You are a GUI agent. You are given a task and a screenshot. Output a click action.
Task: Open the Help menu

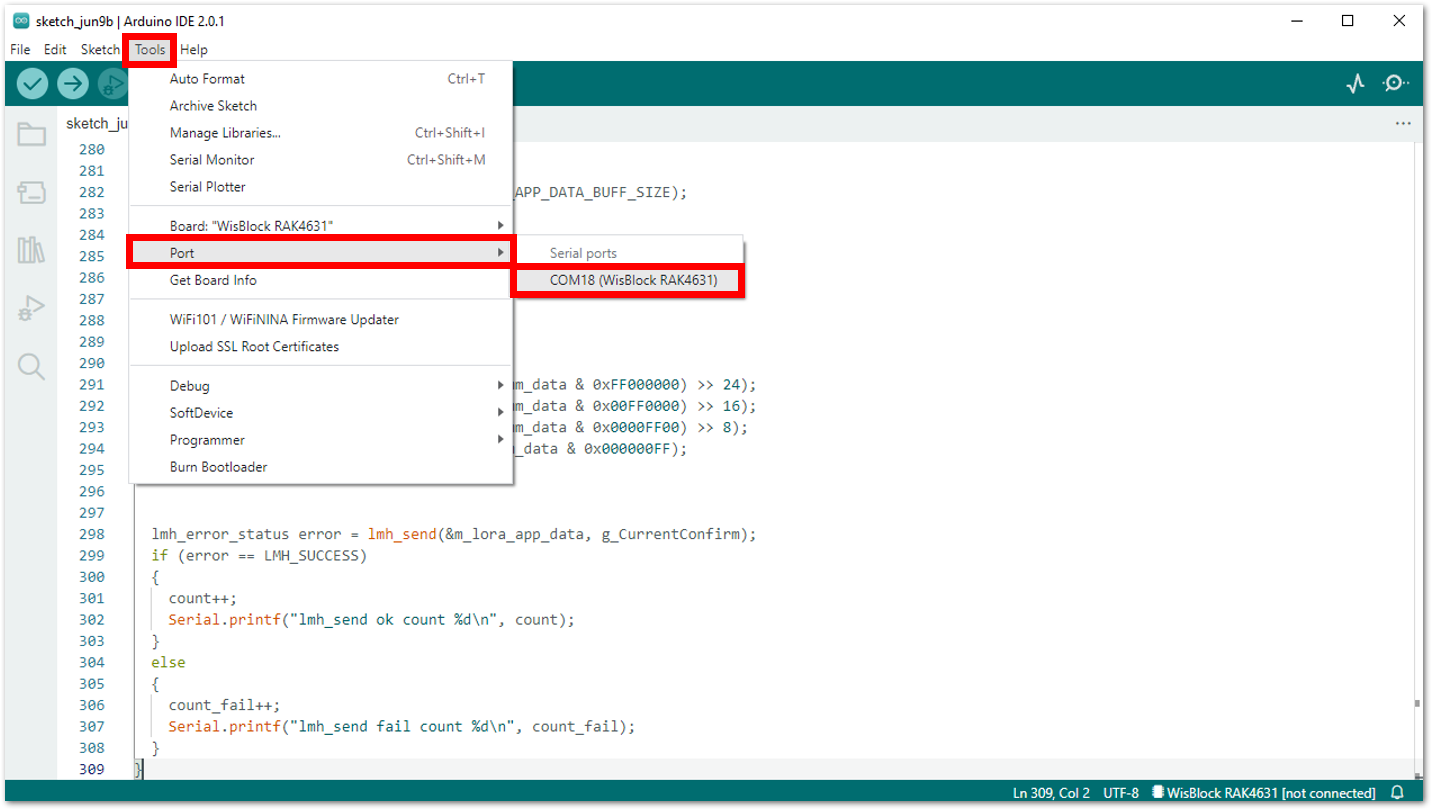194,49
